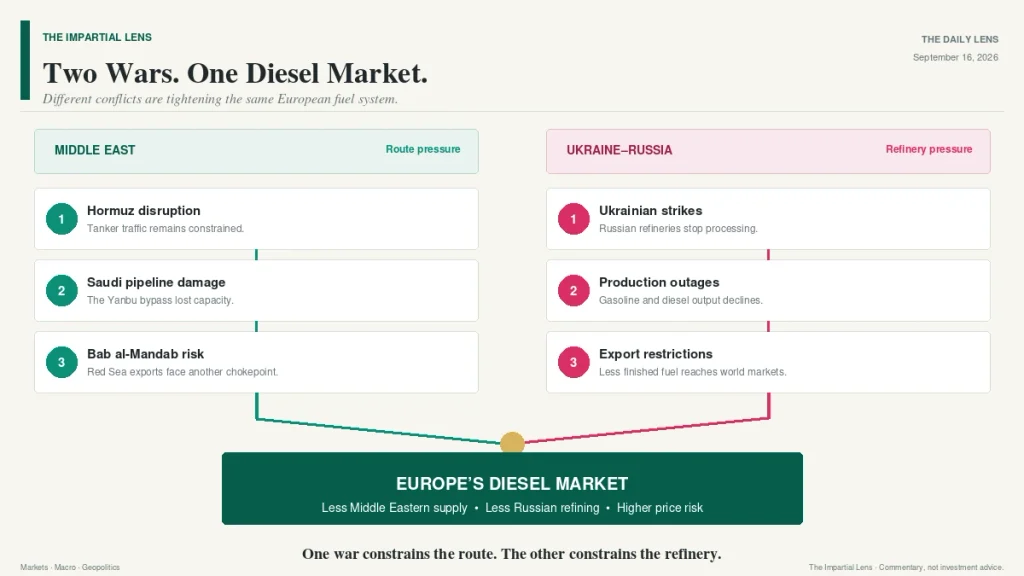Viewport: 1024px width, 576px height.
Task: Click "THE DAILY LENS" in the top corner
Action: pos(960,39)
